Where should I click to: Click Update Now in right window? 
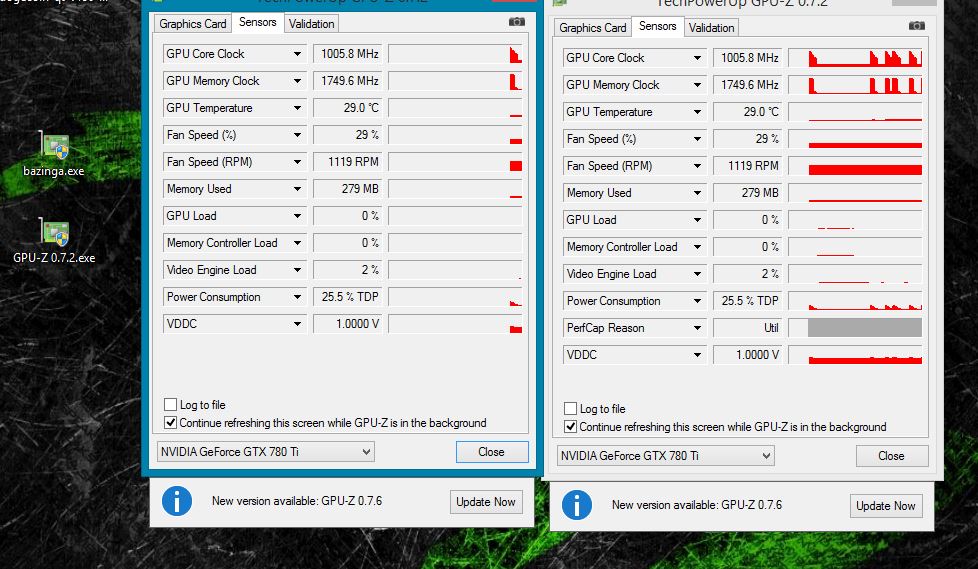click(x=886, y=505)
